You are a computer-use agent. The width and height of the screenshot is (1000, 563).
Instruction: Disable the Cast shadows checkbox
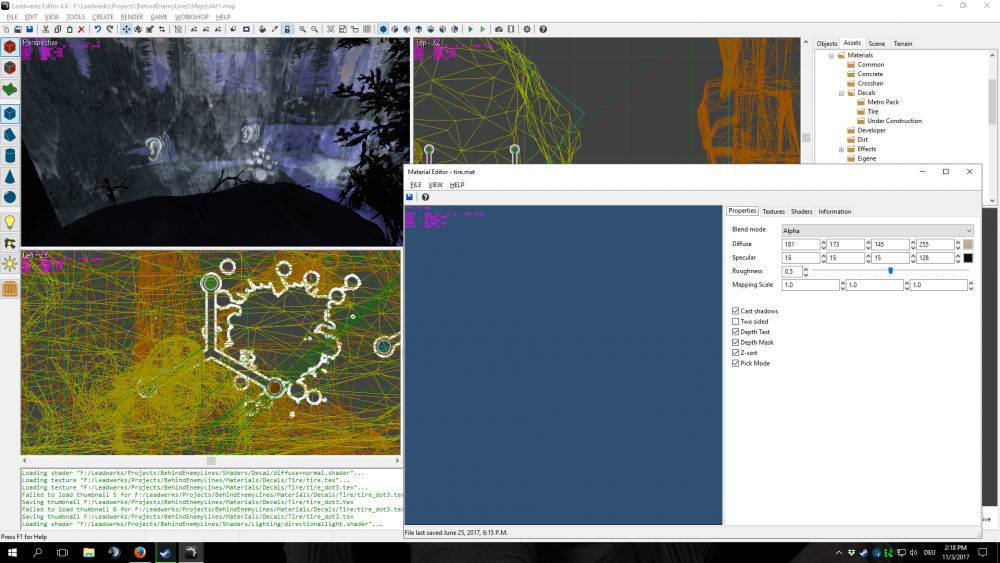736,311
